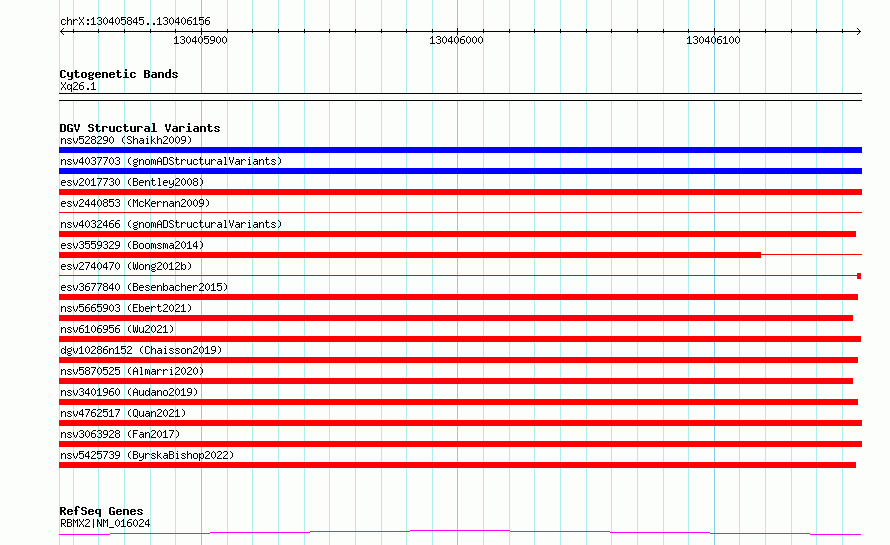The width and height of the screenshot is (890, 545).
Task: Click the Xq26.1 cytogenetic band label
Action: (x=78, y=86)
